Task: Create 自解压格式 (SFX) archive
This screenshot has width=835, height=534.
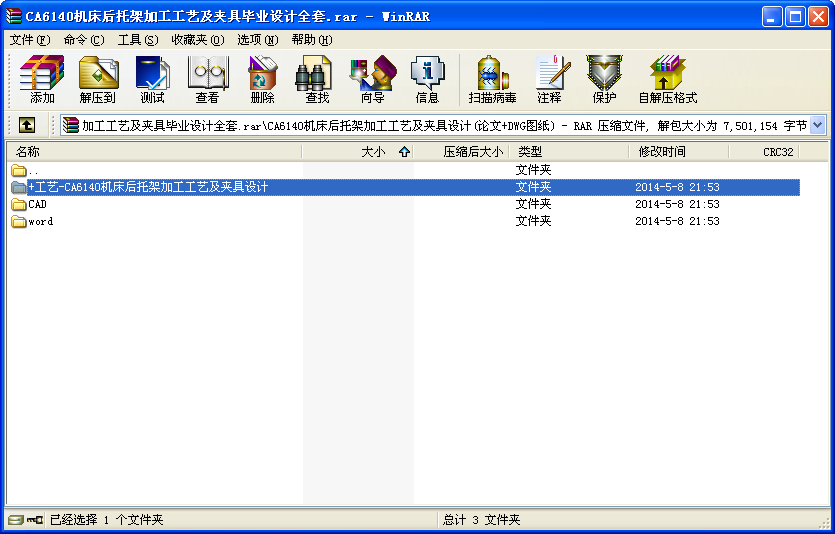Action: (667, 80)
